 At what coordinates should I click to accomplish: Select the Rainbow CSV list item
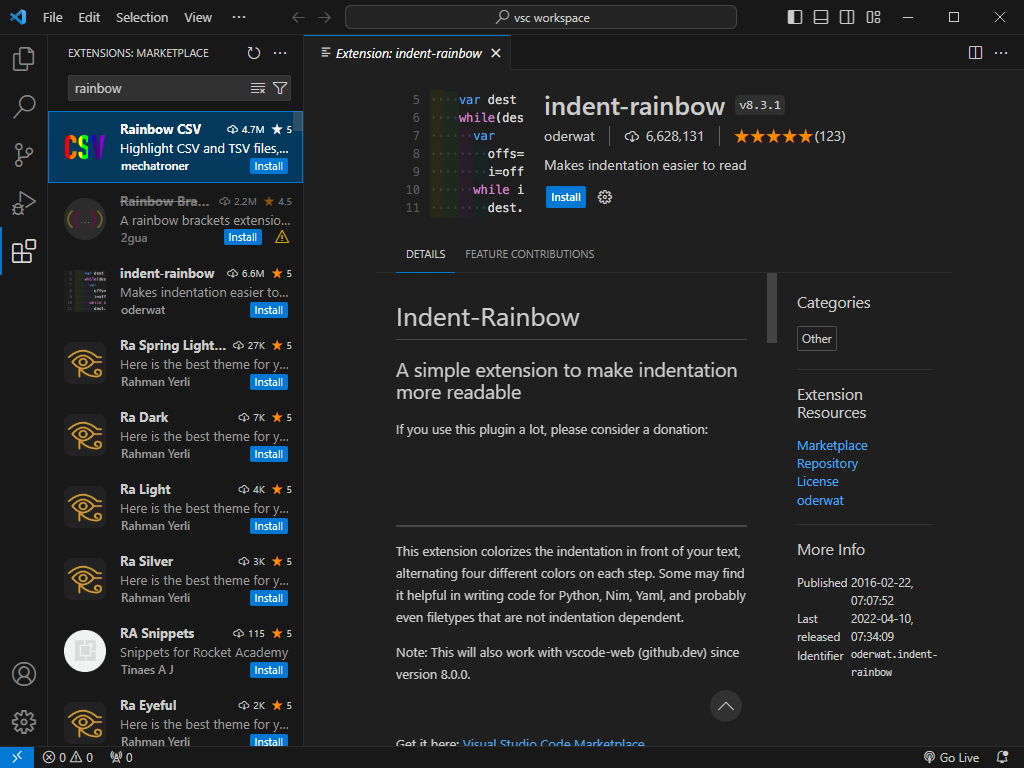coord(175,147)
